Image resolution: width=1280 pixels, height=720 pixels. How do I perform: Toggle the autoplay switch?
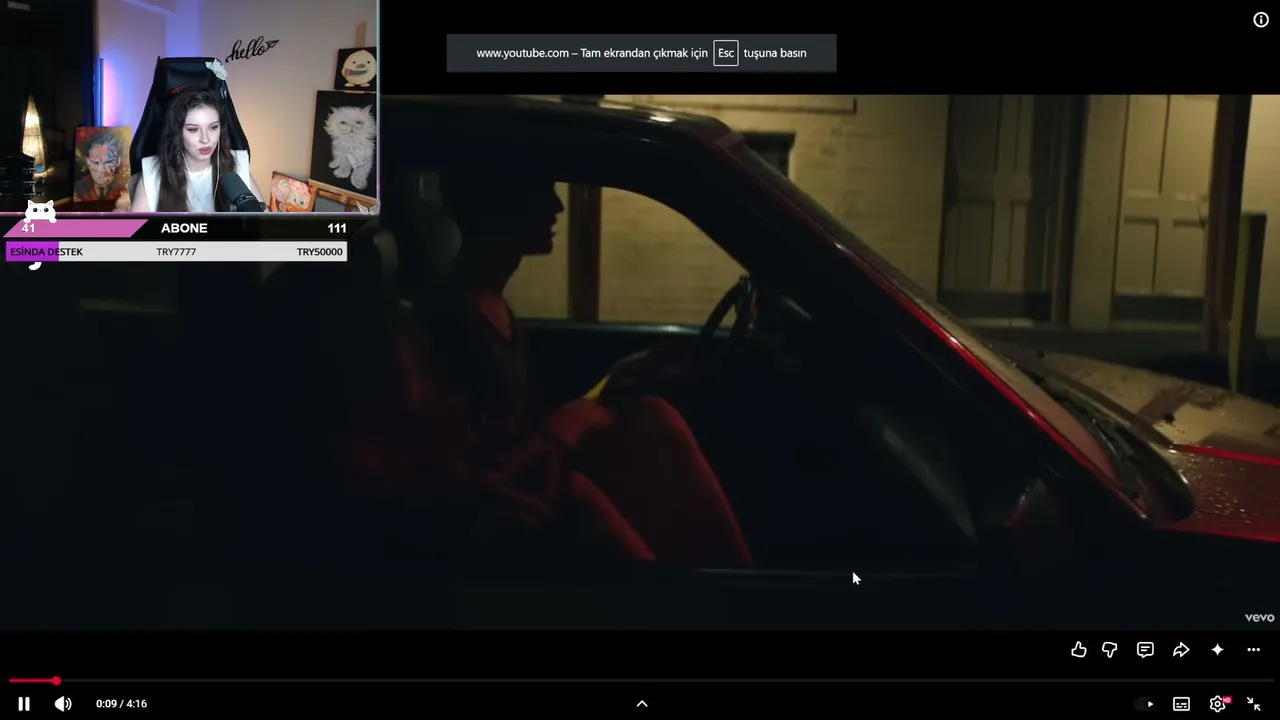click(1144, 704)
